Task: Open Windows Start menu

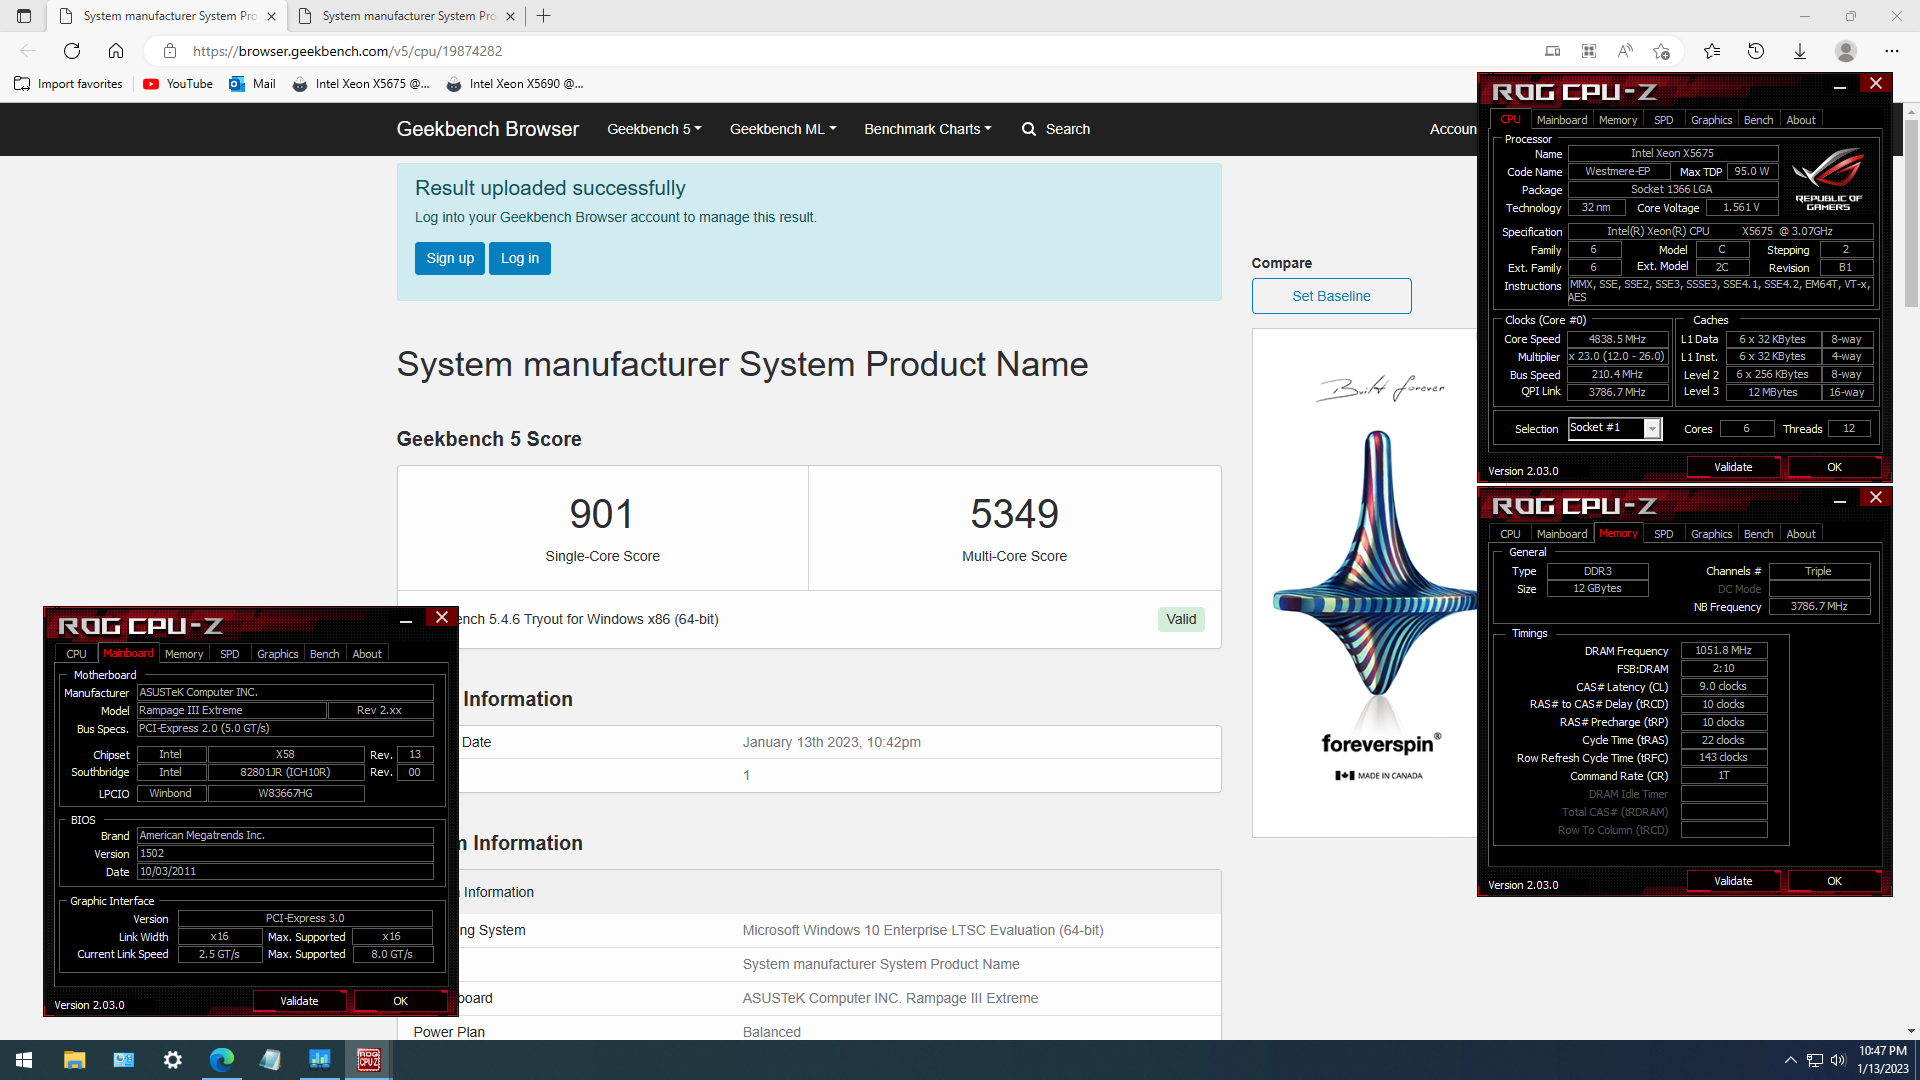Action: pyautogui.click(x=24, y=1060)
